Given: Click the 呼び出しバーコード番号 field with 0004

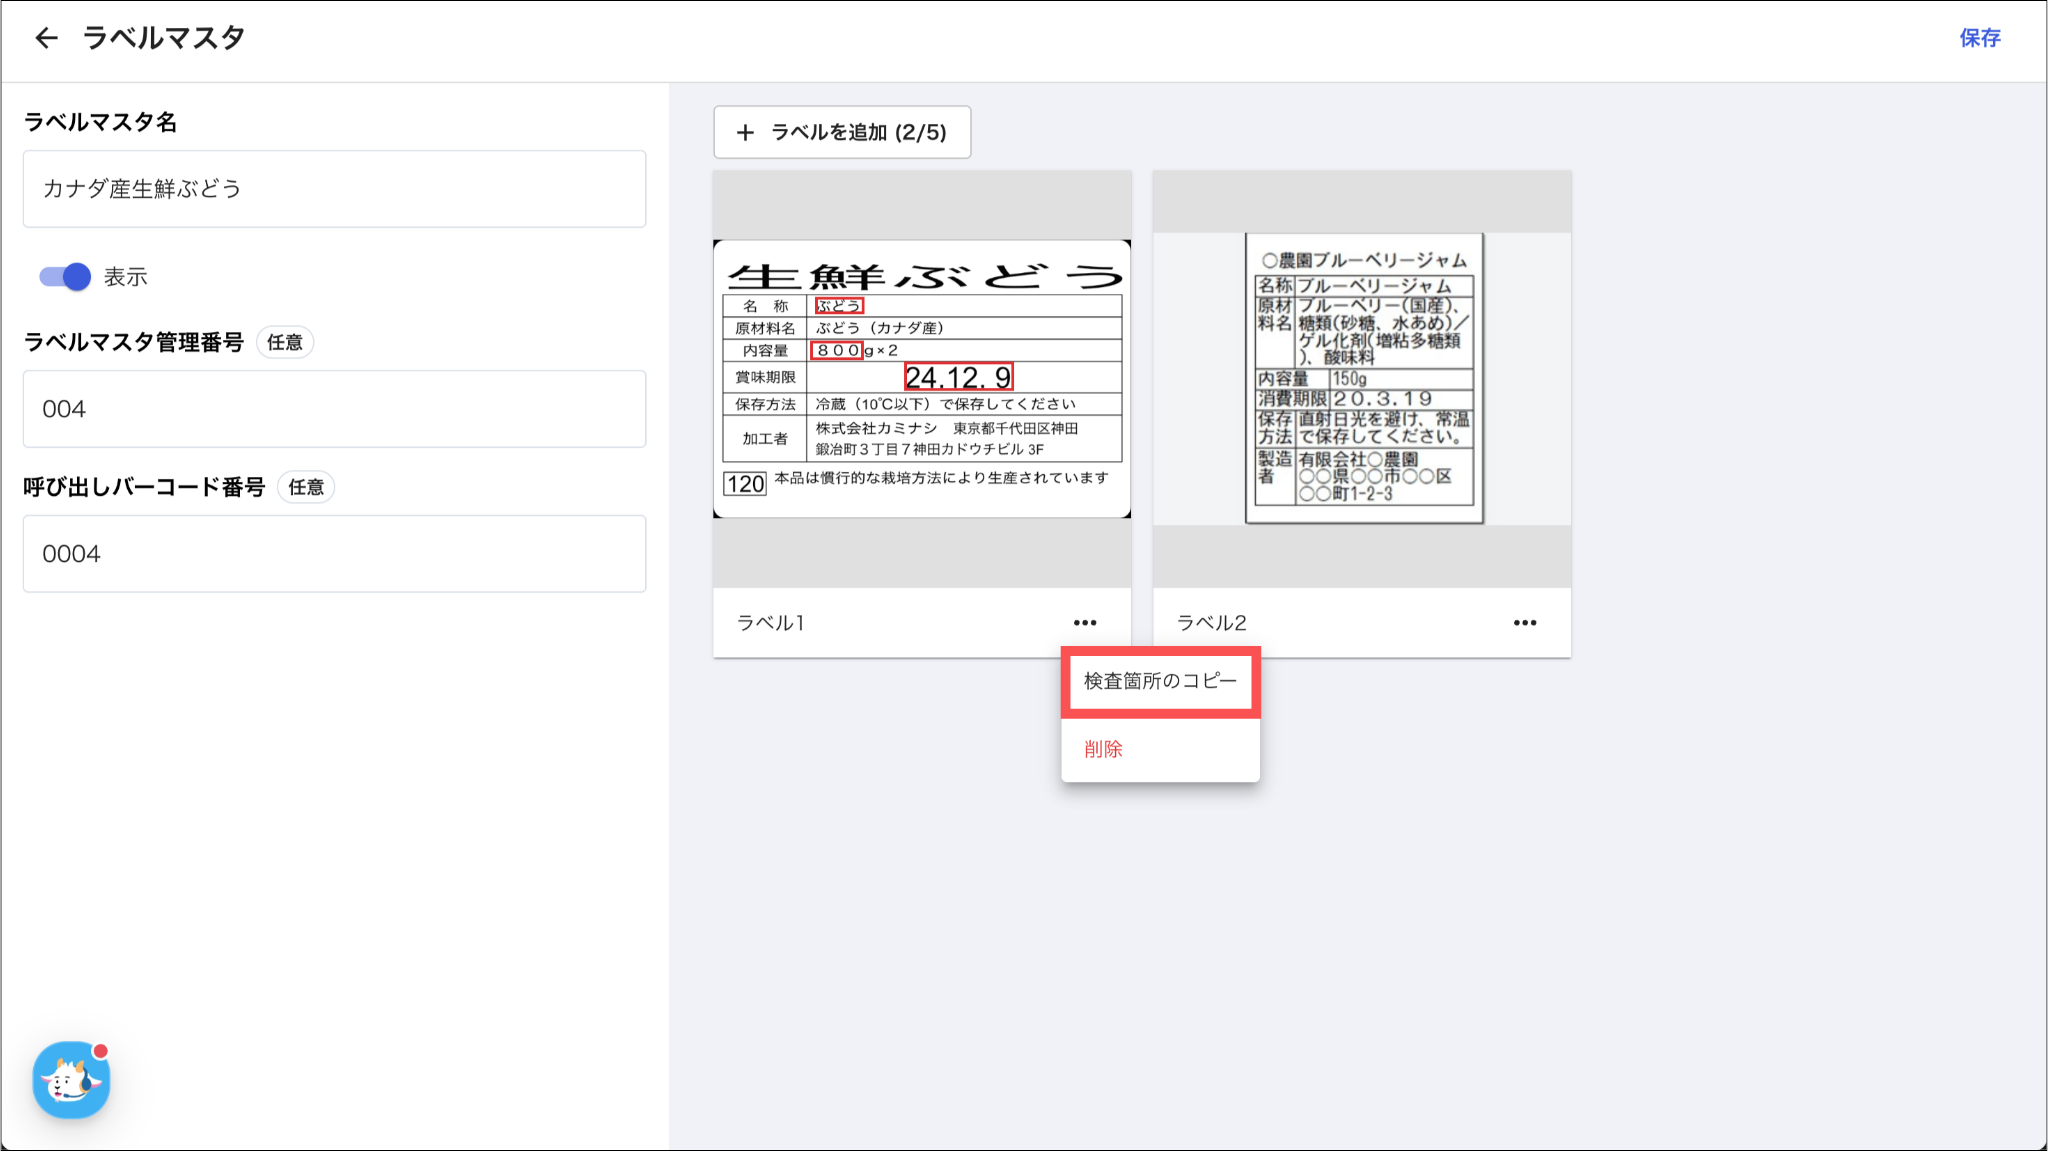Looking at the screenshot, I should [x=334, y=554].
